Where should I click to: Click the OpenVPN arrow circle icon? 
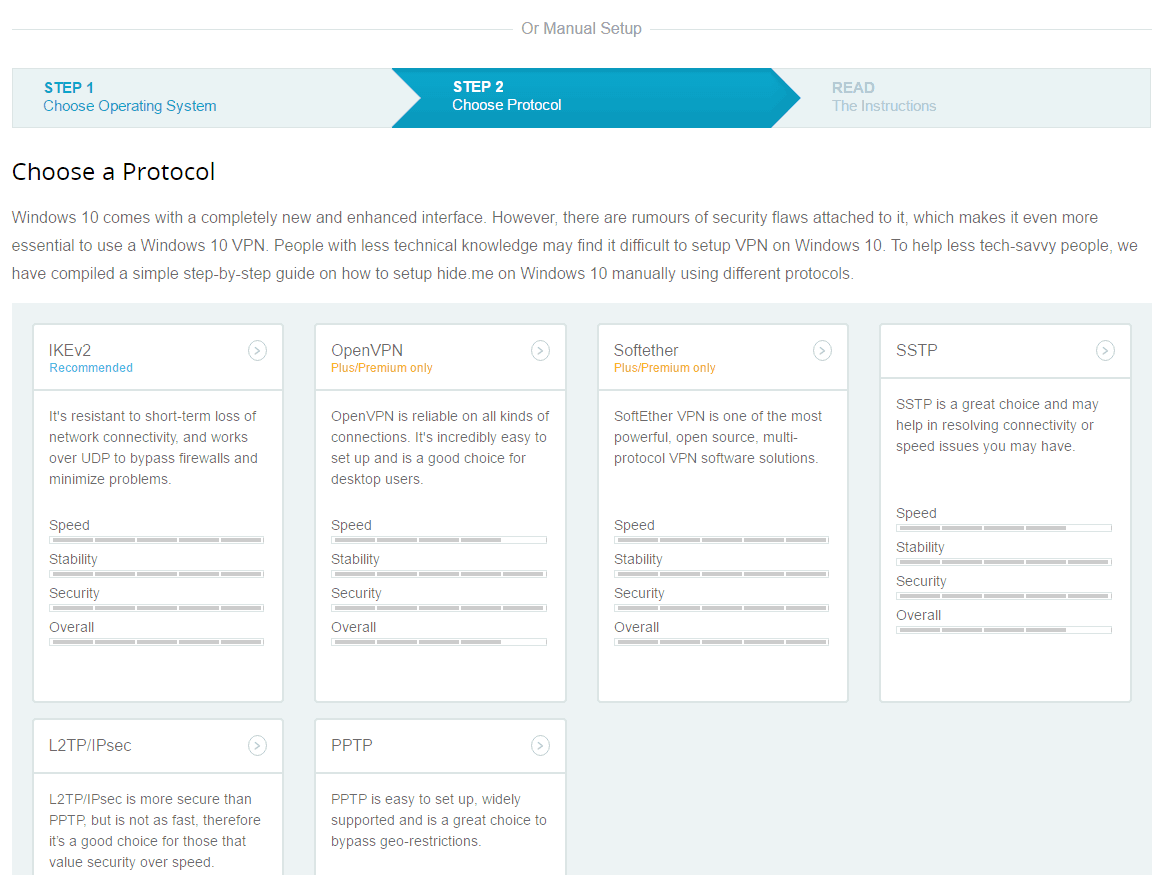[541, 351]
